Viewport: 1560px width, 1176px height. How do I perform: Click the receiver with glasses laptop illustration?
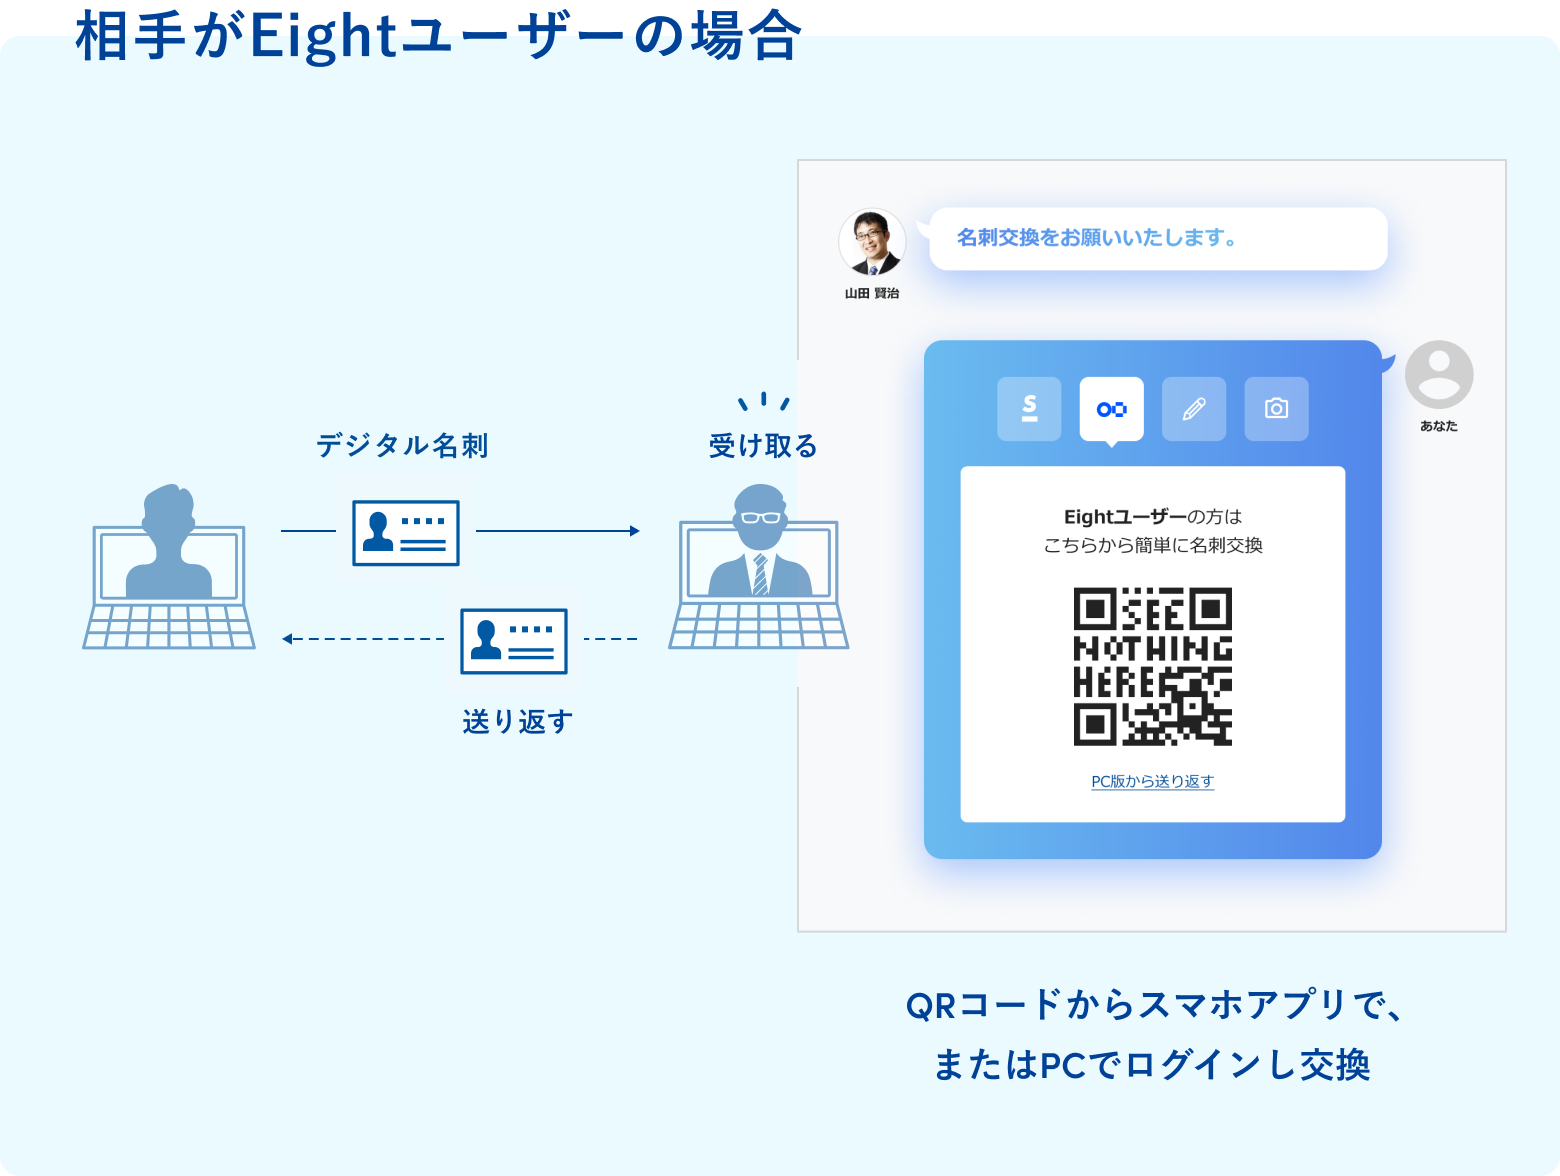(x=759, y=567)
